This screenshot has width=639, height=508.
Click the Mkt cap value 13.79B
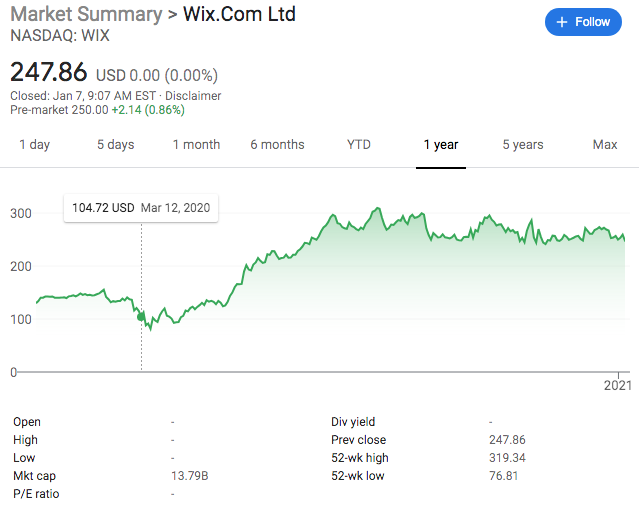pos(190,476)
